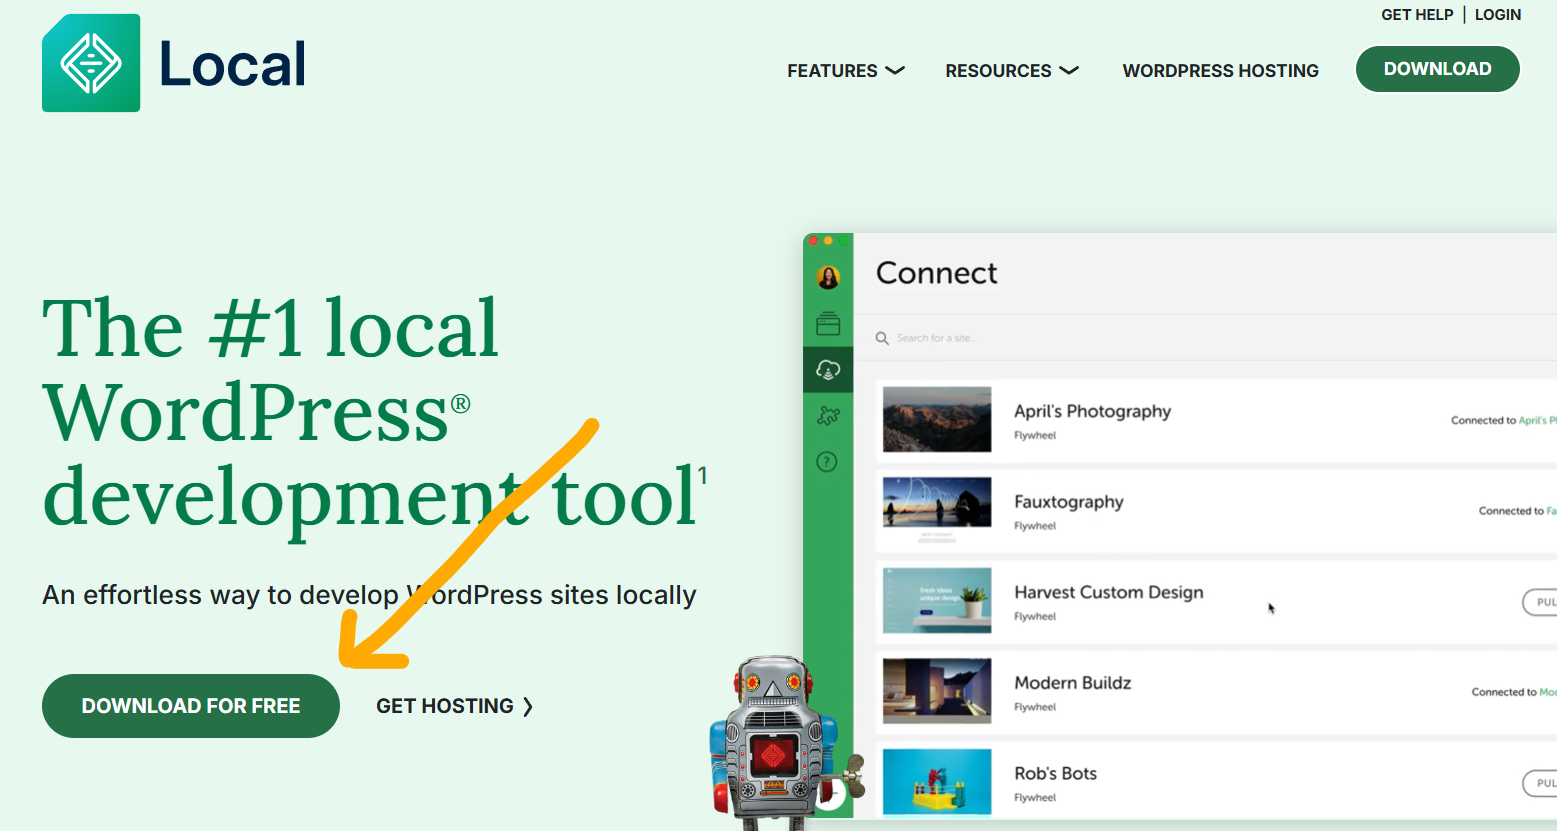Select GET HELP in the top bar
The width and height of the screenshot is (1557, 831).
coord(1417,14)
